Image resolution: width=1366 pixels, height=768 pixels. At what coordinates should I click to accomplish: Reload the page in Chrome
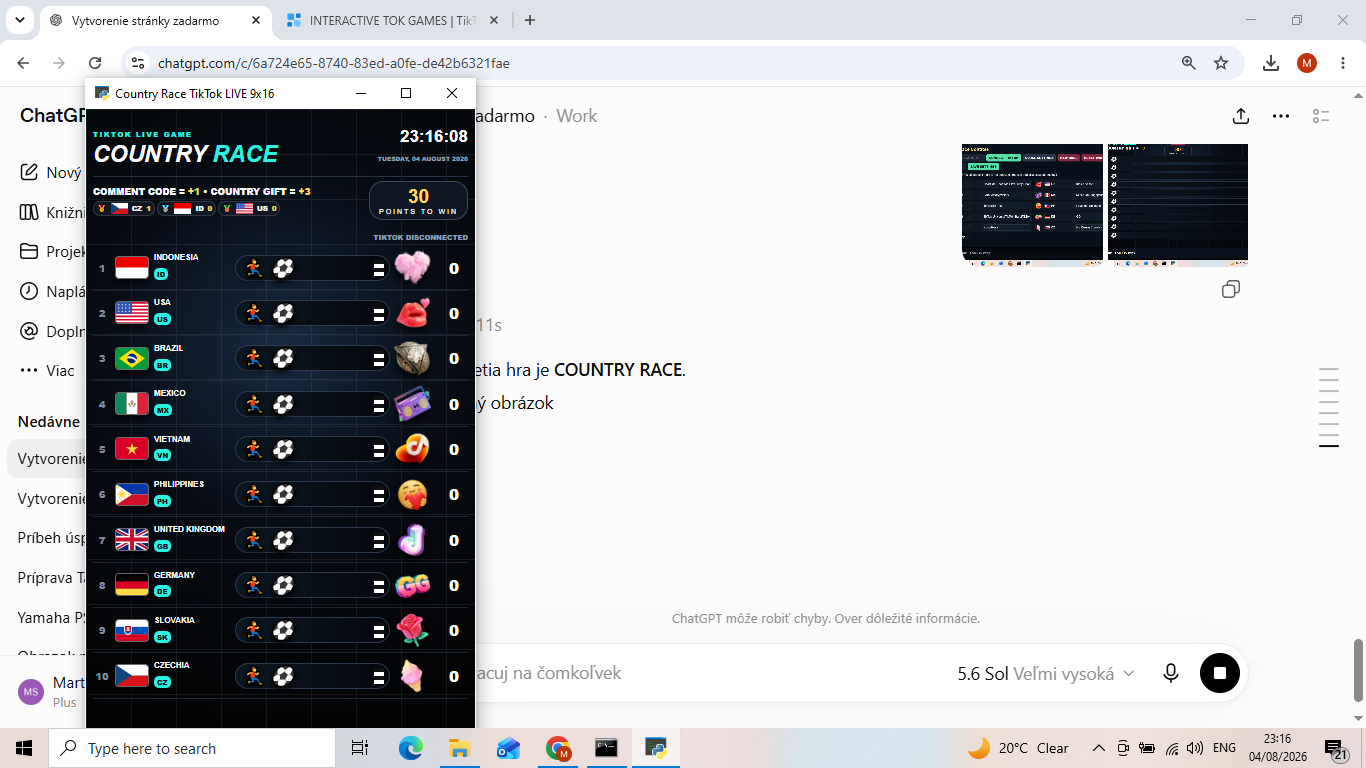coord(95,63)
